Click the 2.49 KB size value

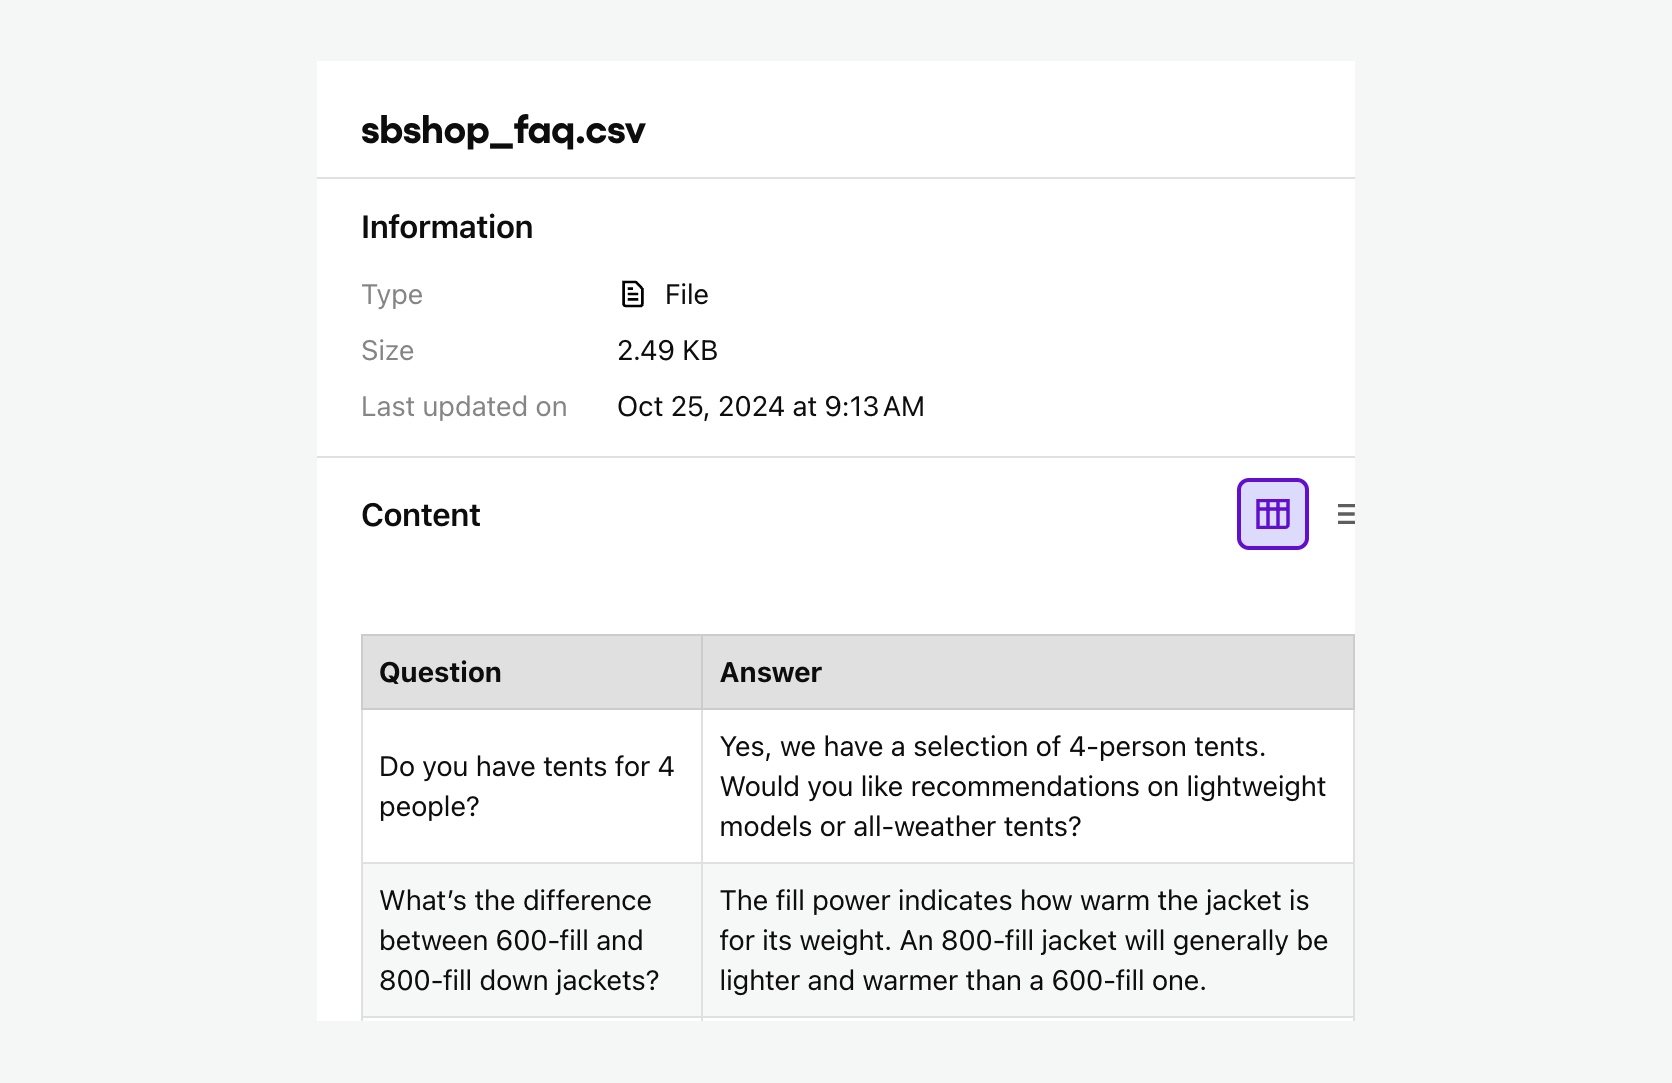click(x=666, y=350)
